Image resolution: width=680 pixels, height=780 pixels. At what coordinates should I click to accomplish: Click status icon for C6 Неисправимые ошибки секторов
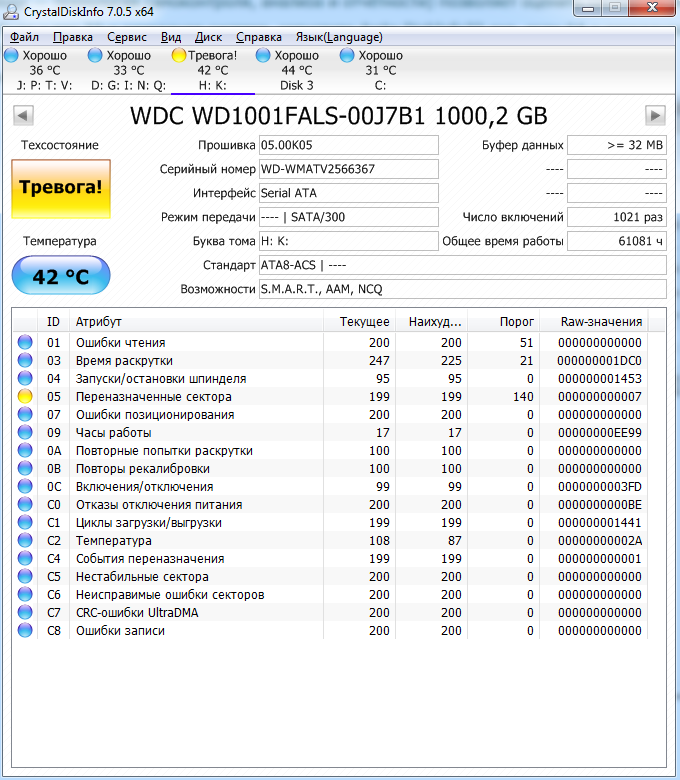coord(25,594)
